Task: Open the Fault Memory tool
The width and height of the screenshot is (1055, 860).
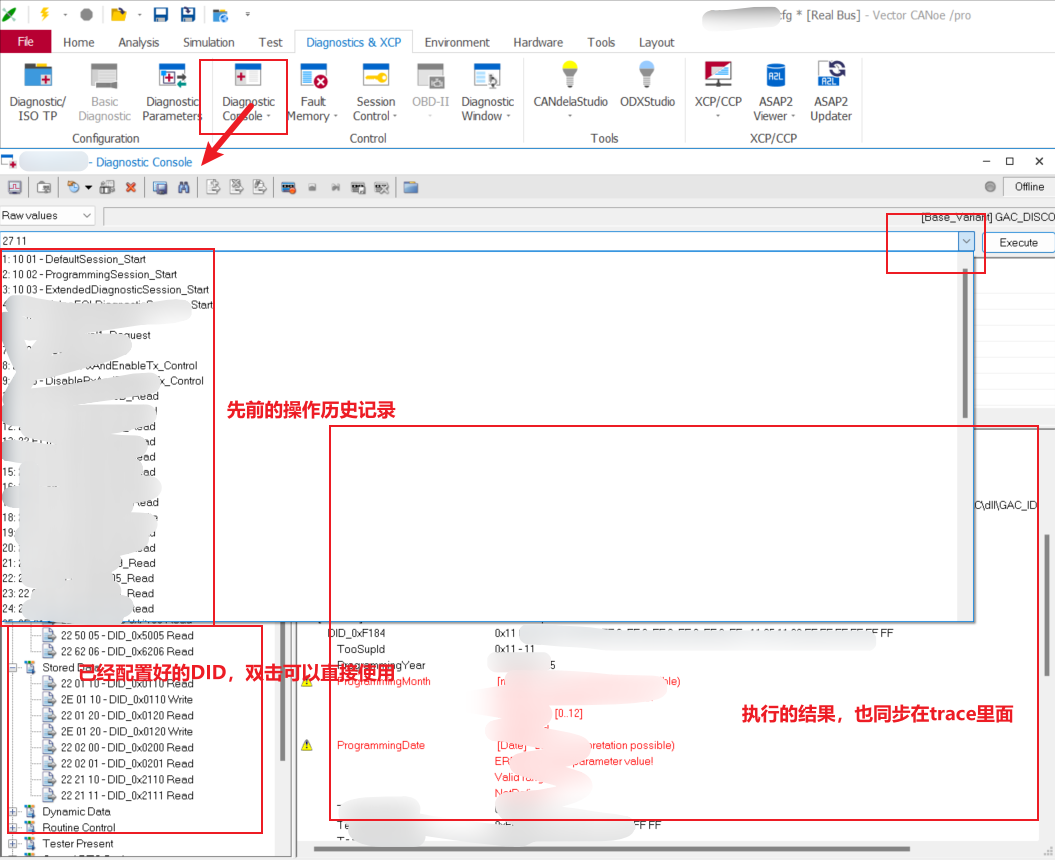Action: [x=313, y=92]
